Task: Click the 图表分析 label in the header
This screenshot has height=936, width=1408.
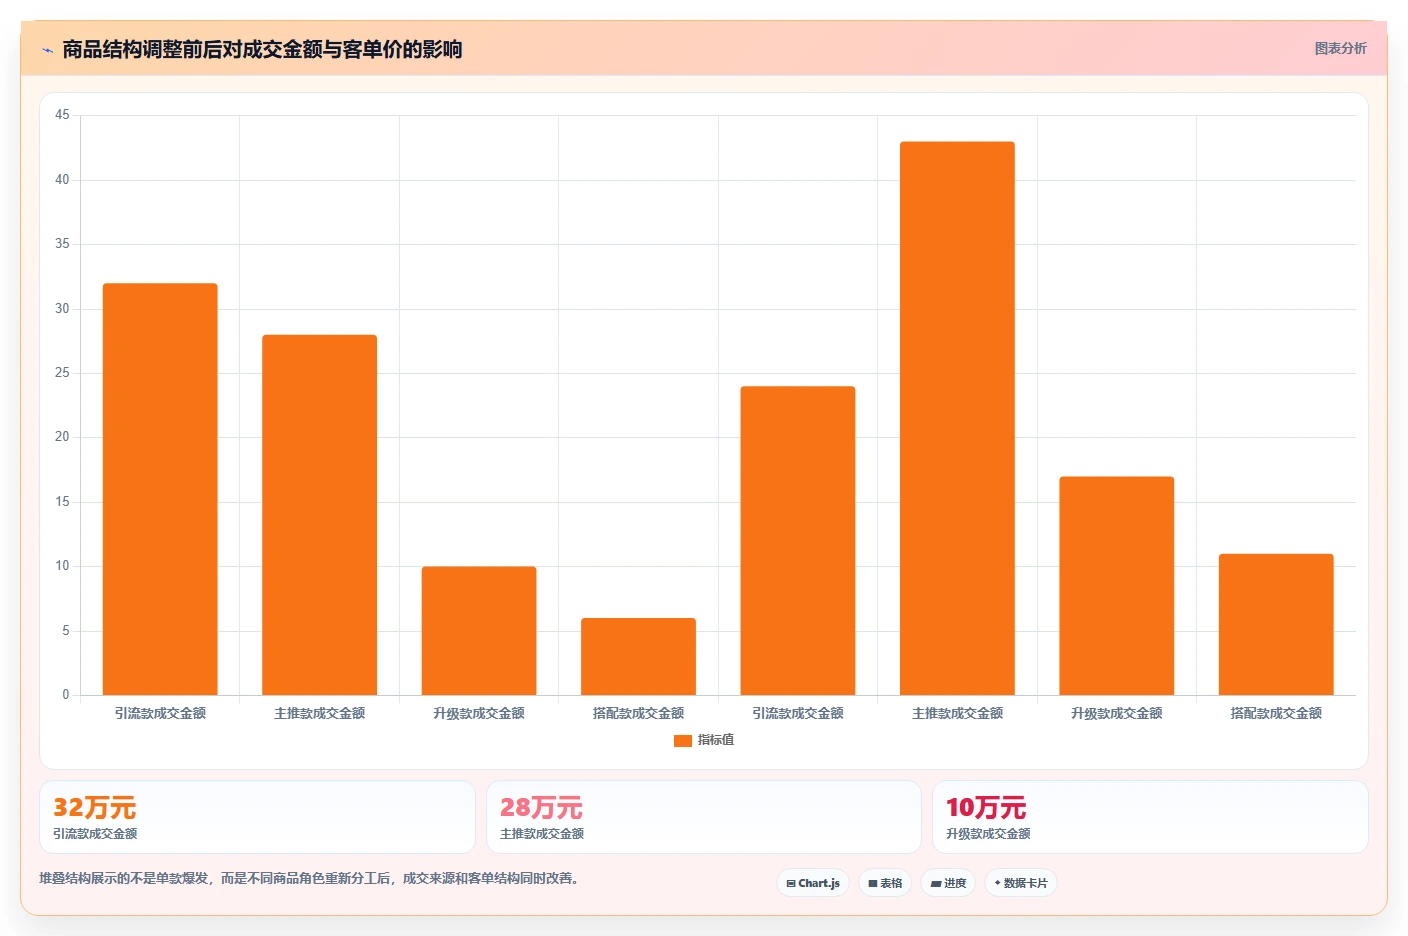Action: tap(1340, 48)
